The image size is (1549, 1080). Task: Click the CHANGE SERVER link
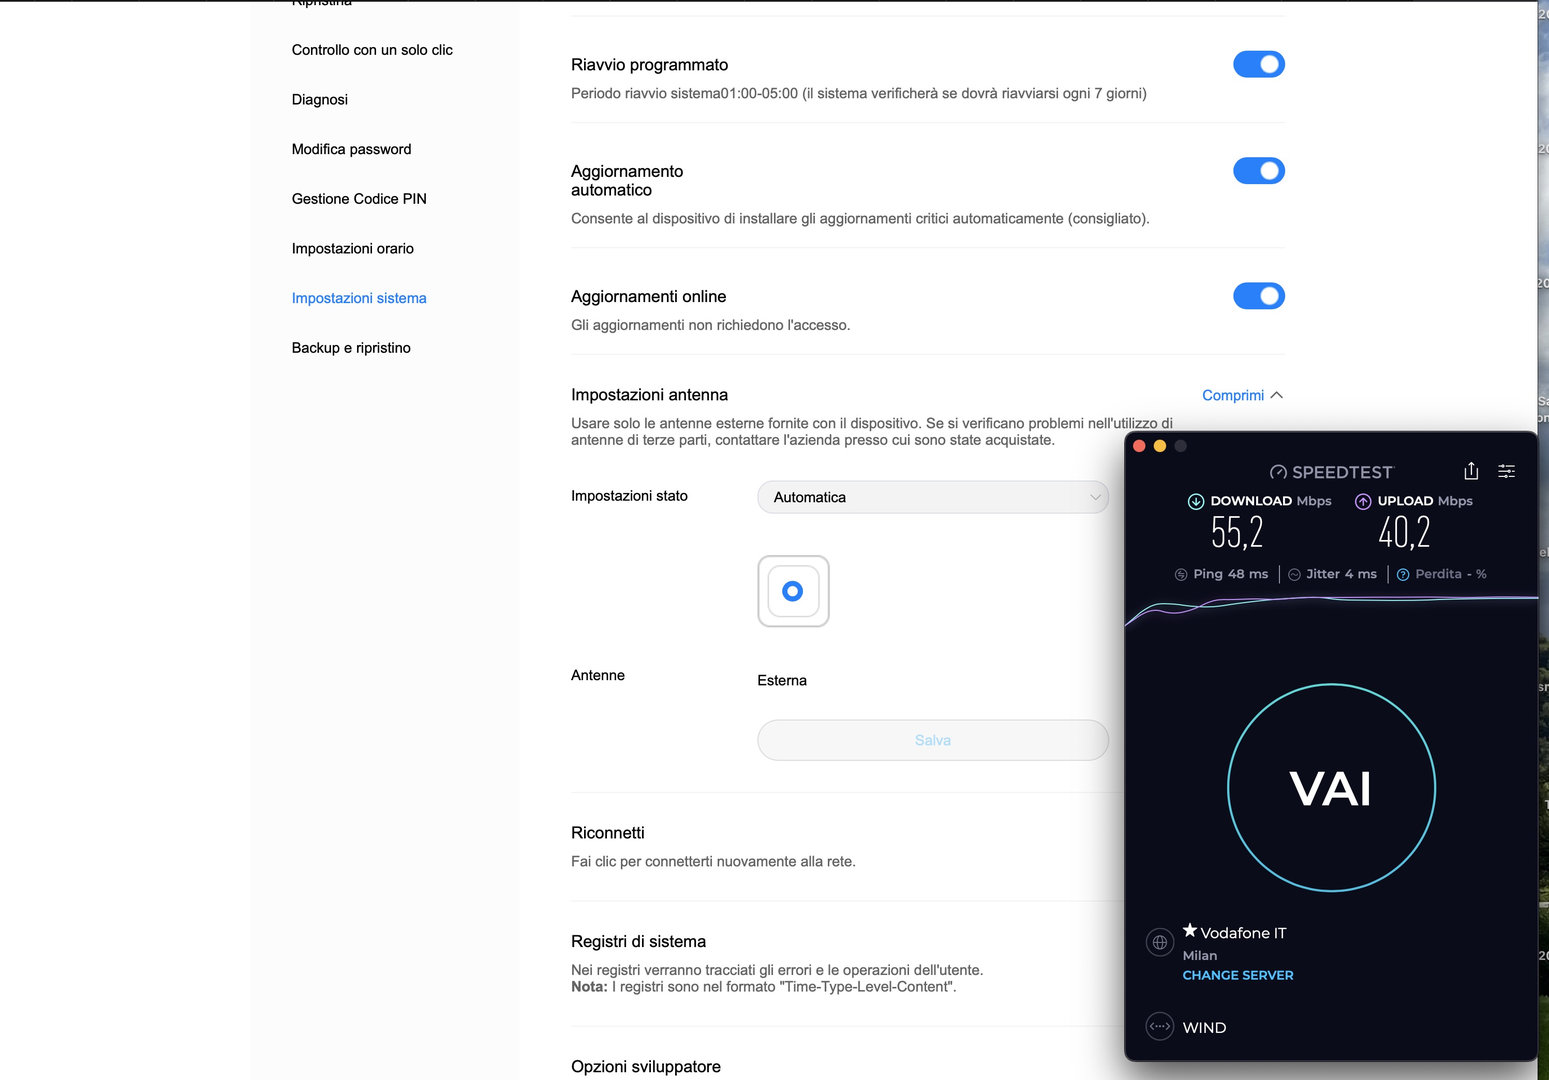point(1238,975)
